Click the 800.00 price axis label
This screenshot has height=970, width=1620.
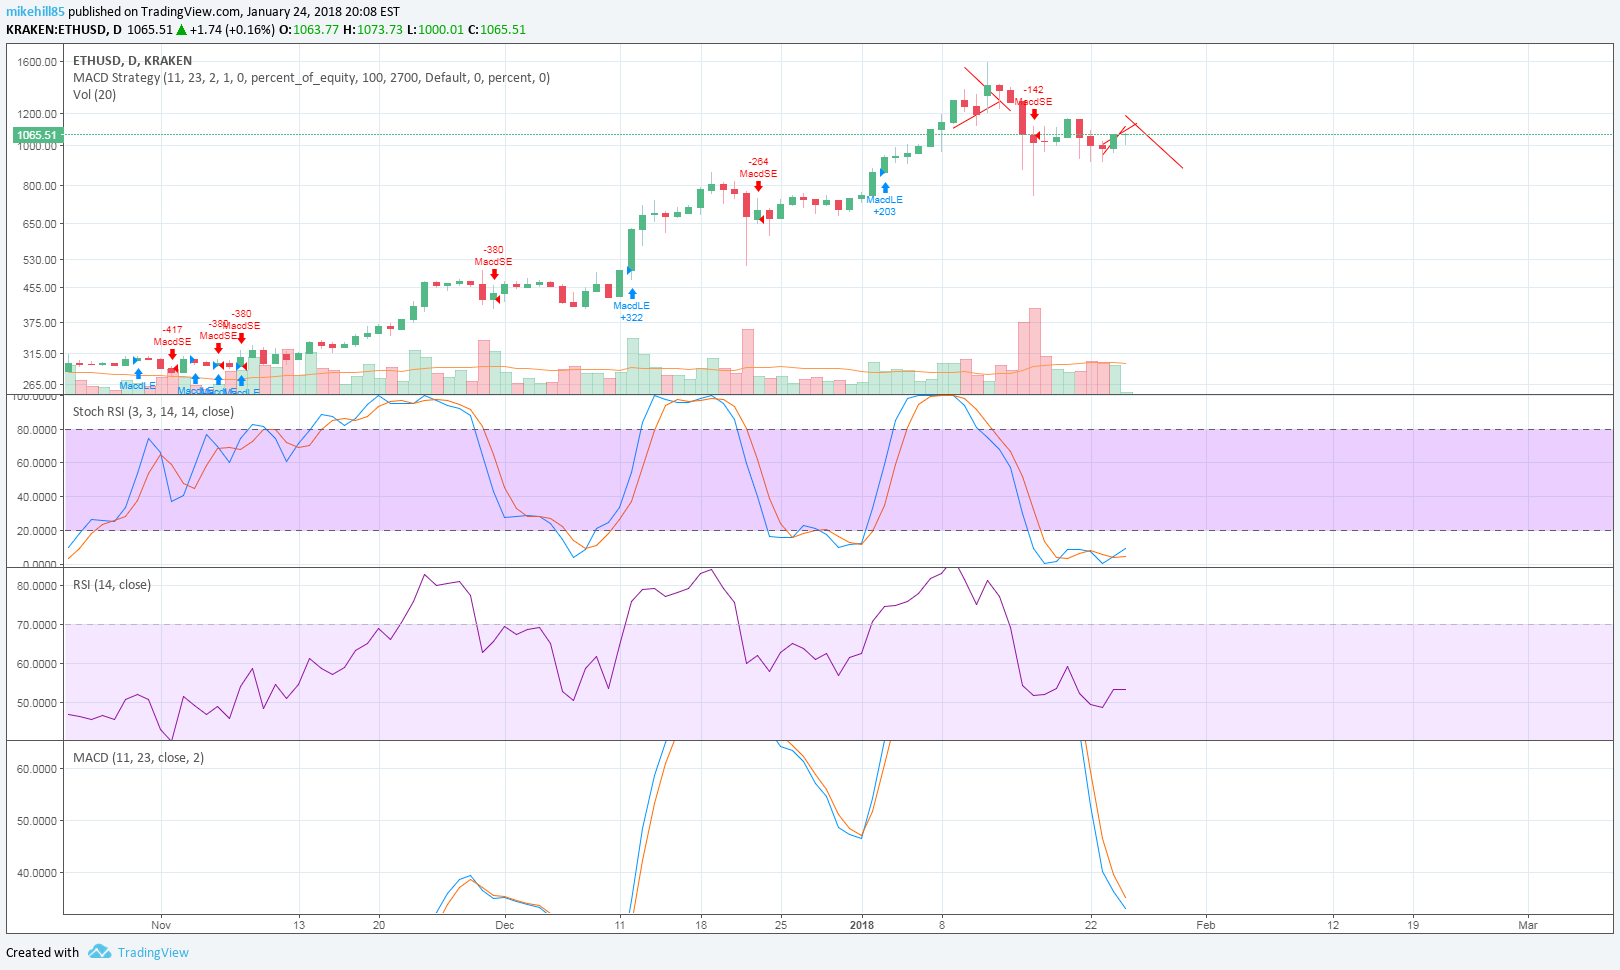(40, 186)
